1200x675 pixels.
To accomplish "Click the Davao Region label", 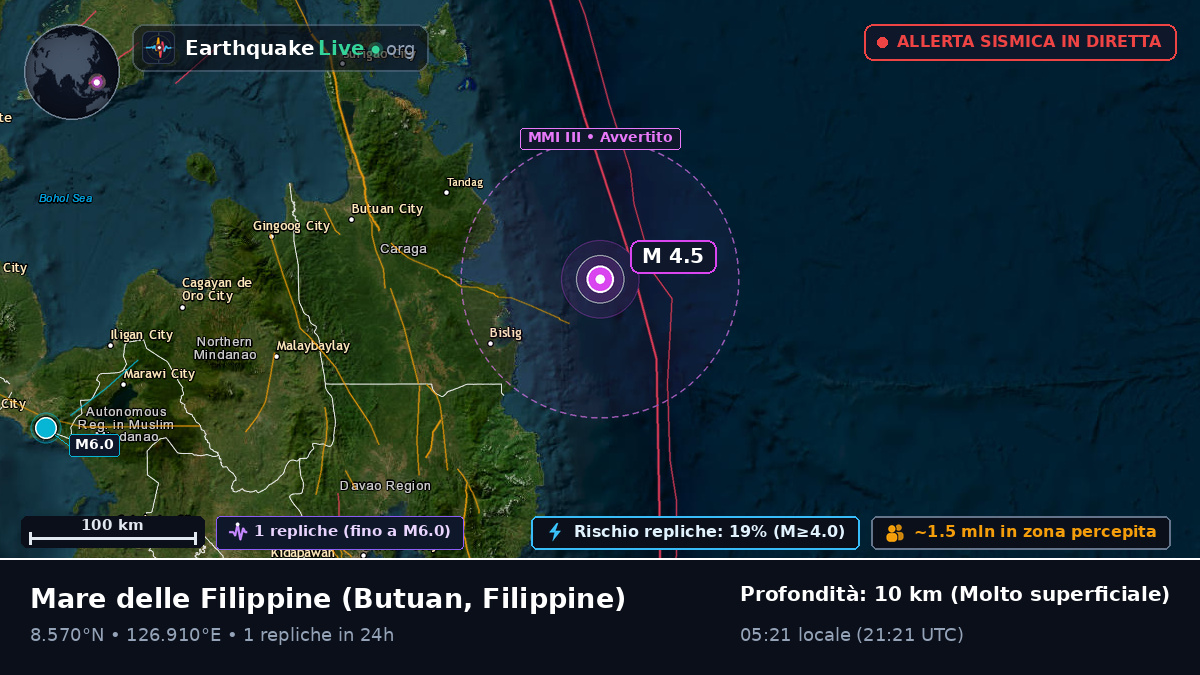I will [385, 486].
